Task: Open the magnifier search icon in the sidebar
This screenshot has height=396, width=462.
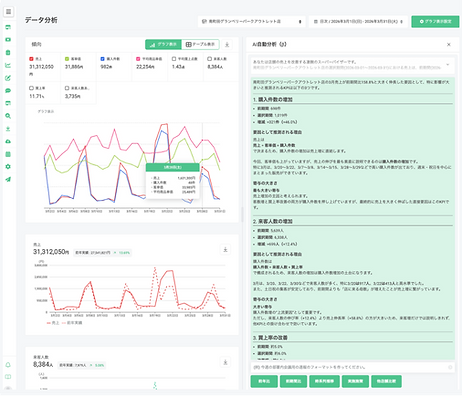Action: (8, 116)
